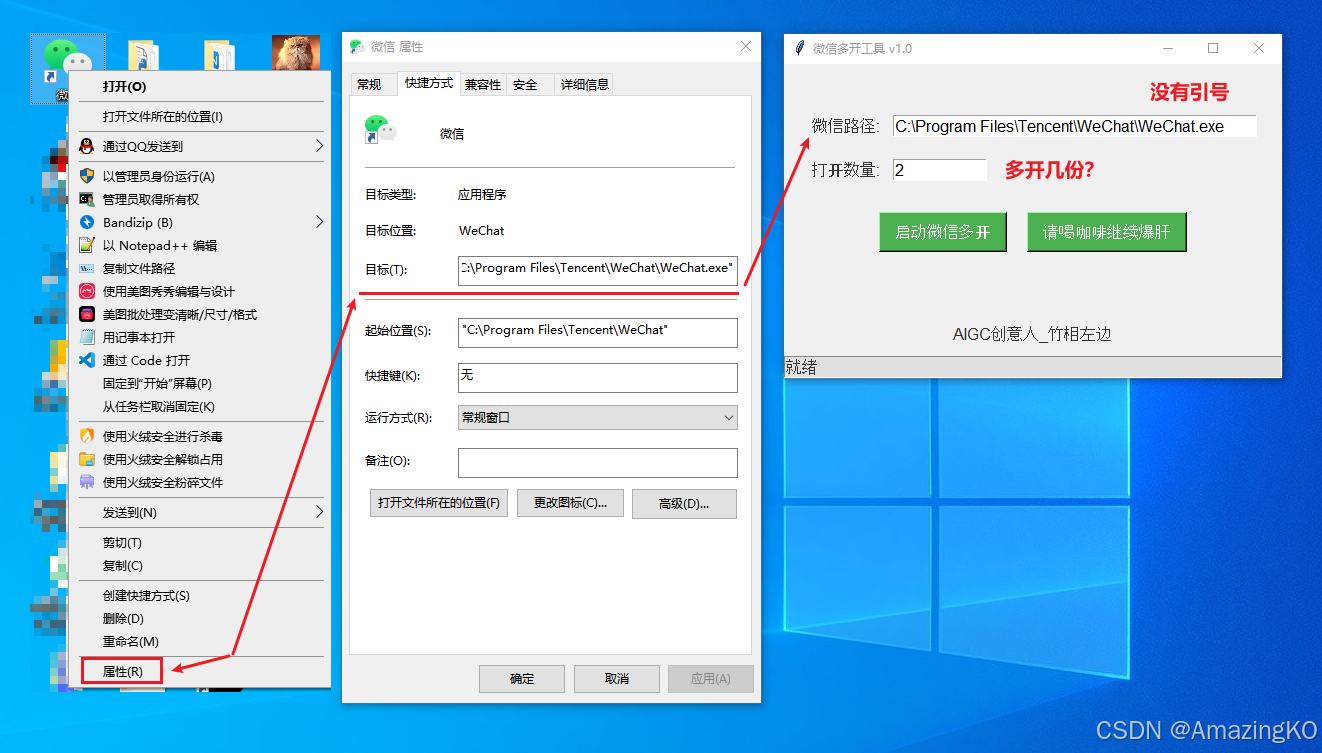
Task: Click the 高级(D)... button
Action: coord(684,504)
